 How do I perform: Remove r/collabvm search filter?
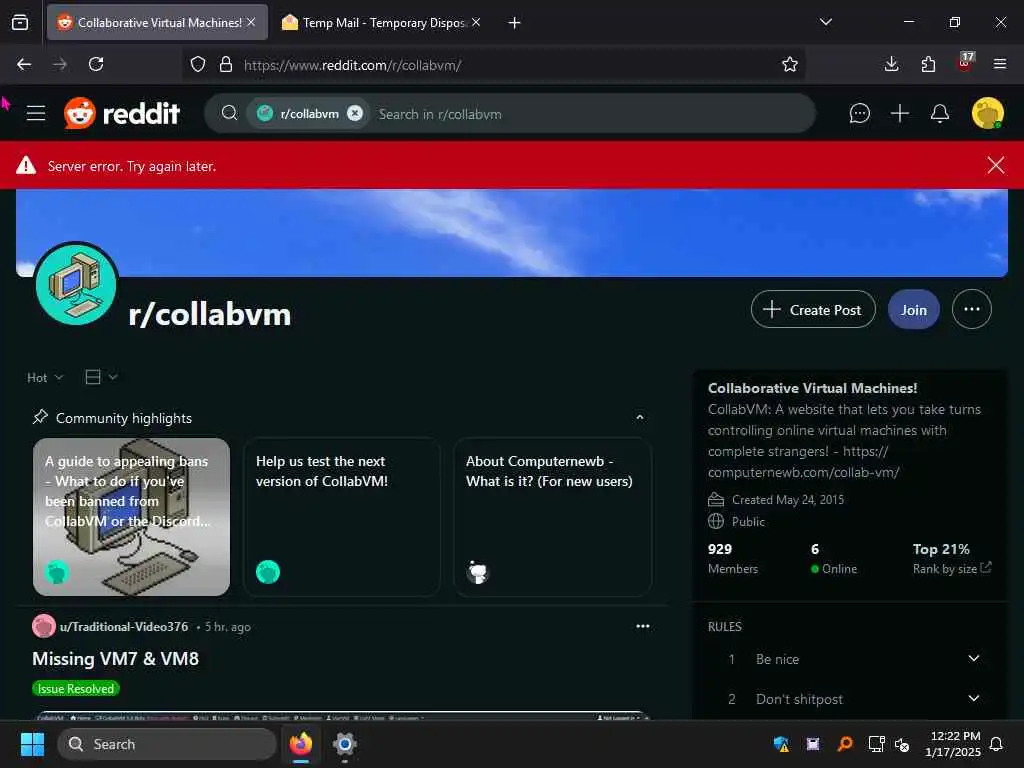point(355,113)
